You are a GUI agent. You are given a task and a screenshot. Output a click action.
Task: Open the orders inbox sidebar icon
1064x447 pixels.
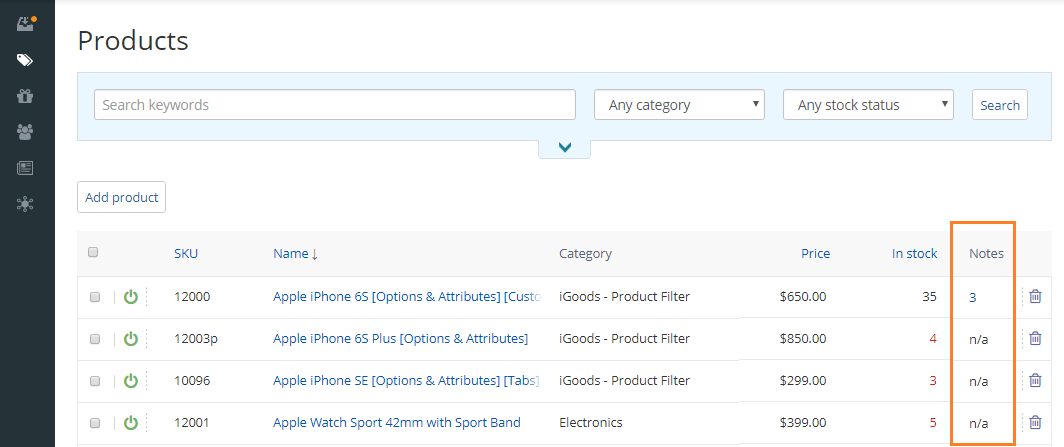[x=25, y=24]
